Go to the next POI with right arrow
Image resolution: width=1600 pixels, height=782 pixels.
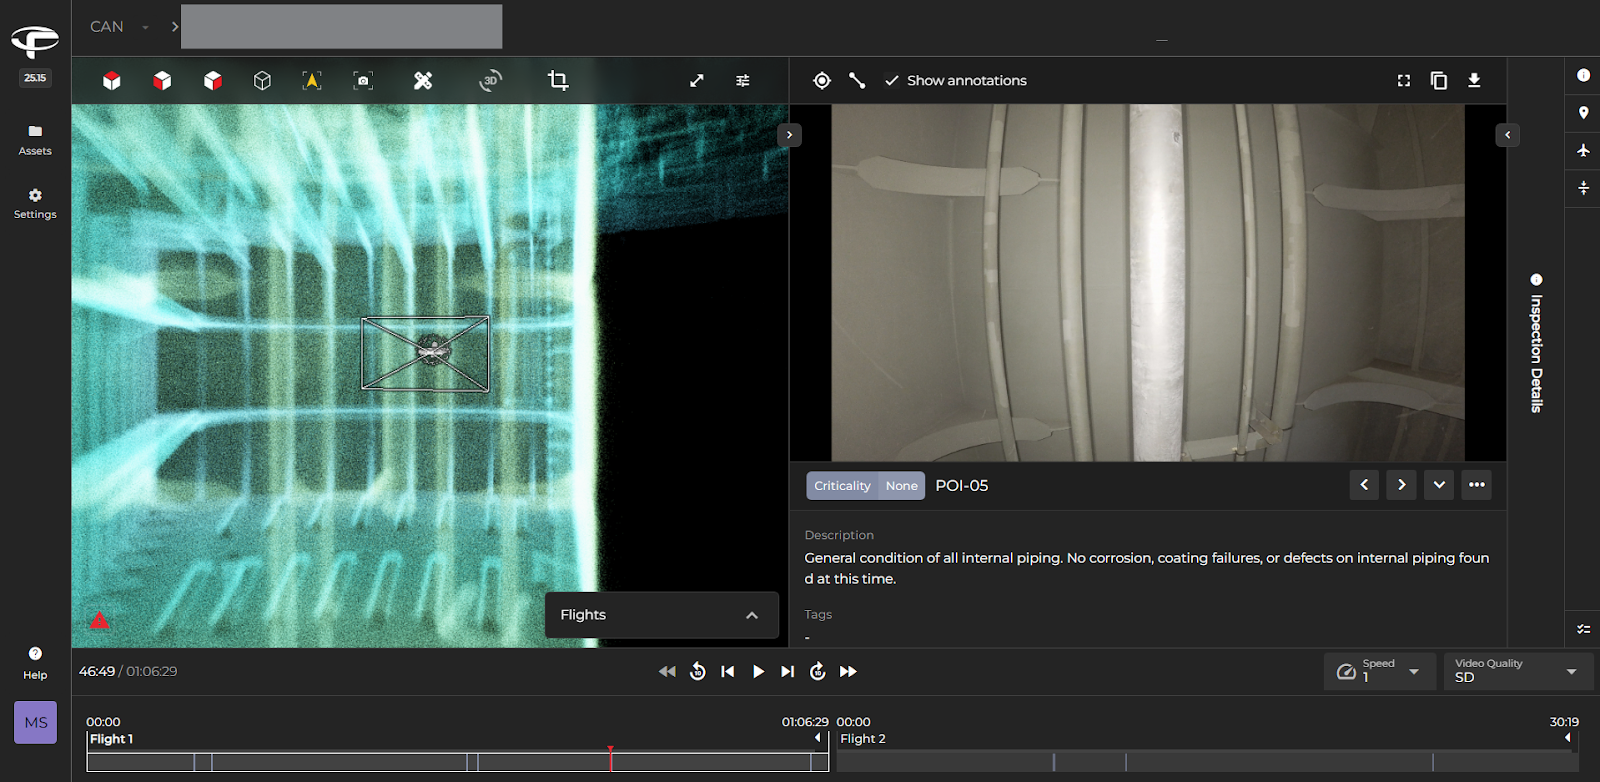click(x=1401, y=485)
